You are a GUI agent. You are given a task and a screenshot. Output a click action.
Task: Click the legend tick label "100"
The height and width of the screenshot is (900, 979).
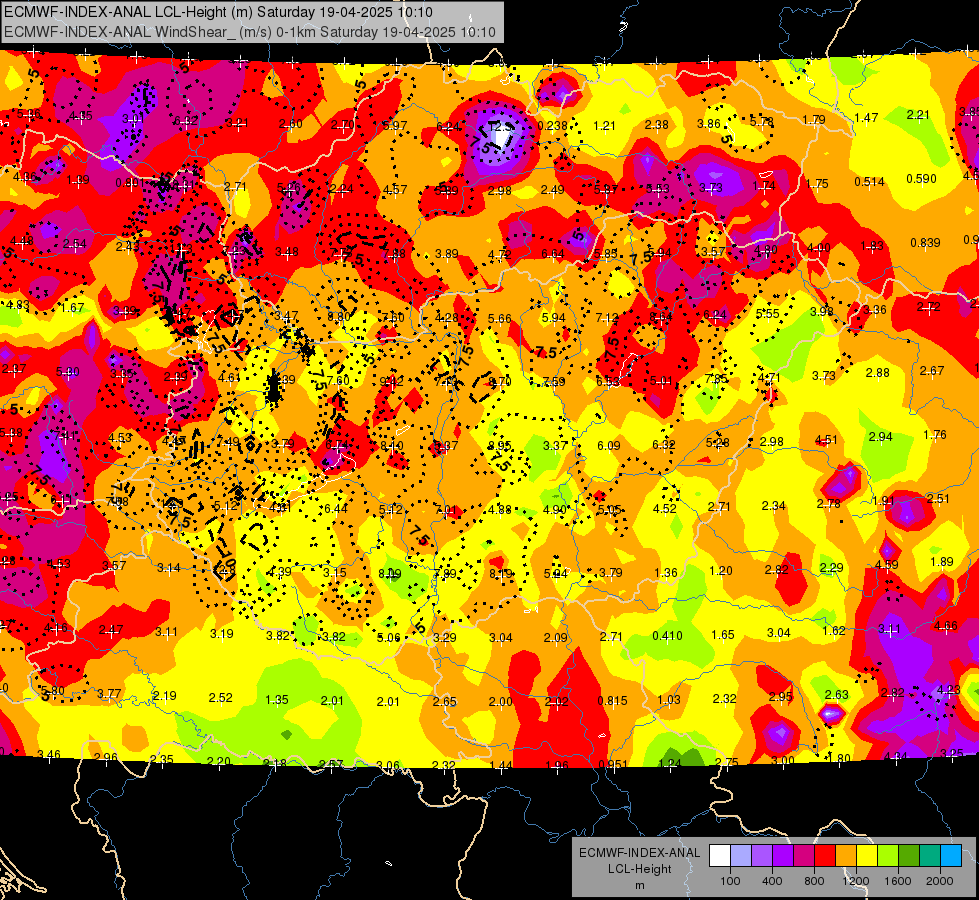730,881
